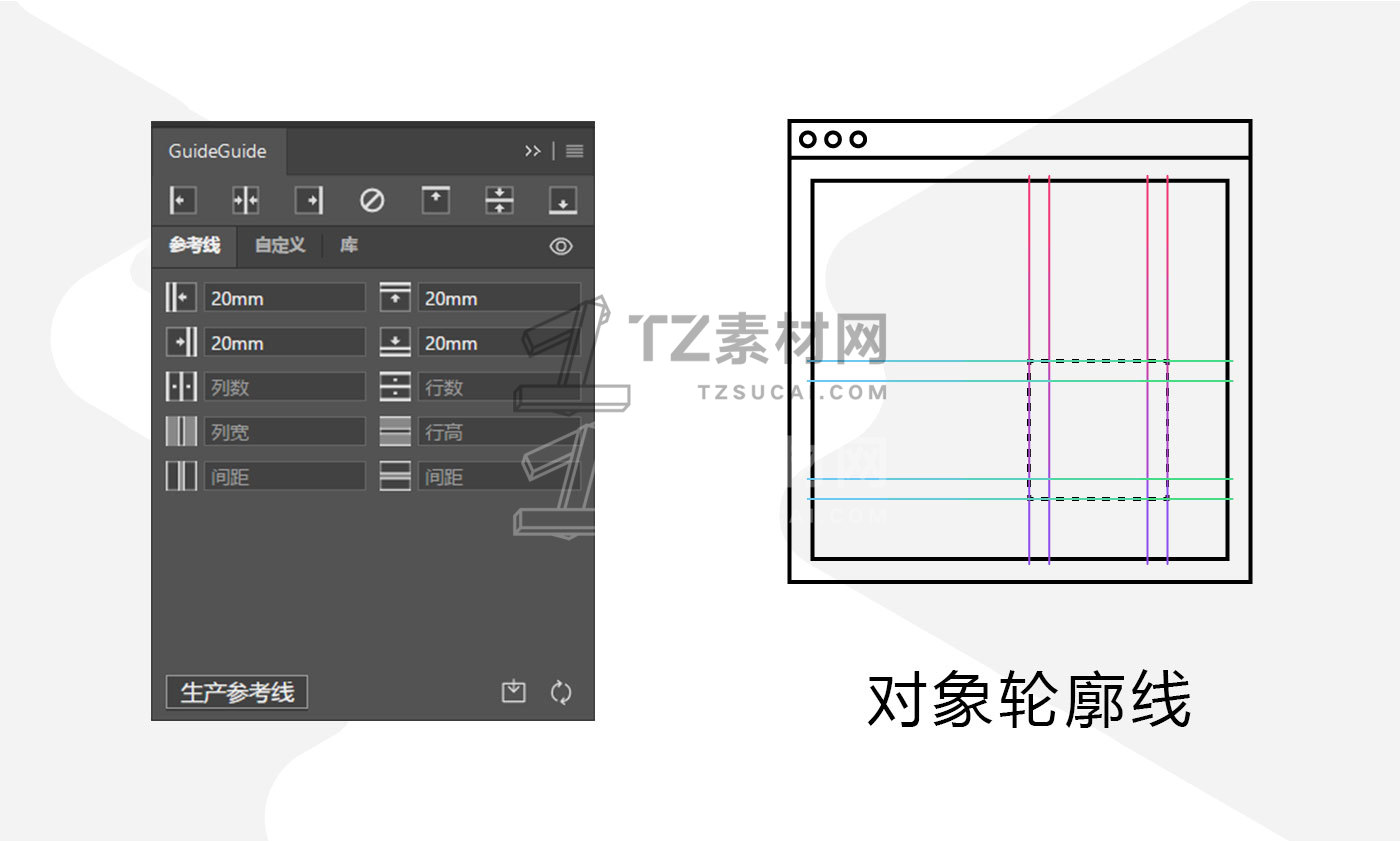Screen dimensions: 1400x841
Task: Click the 生产参考线 button
Action: [237, 692]
